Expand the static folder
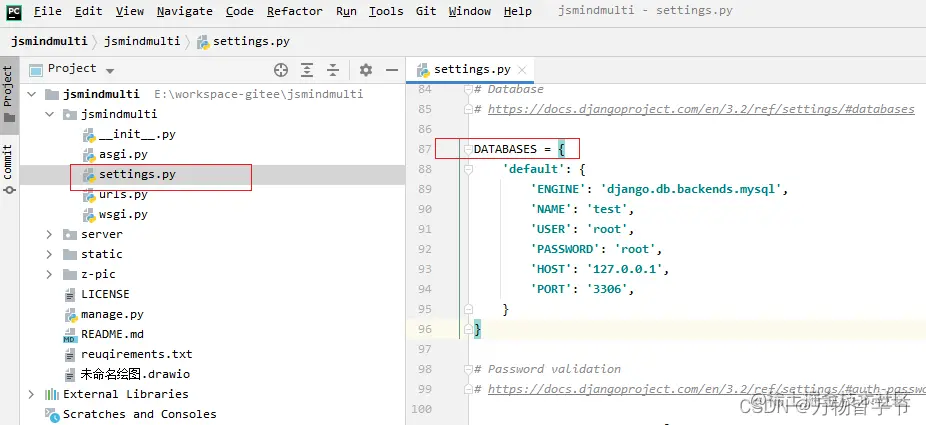Viewport: 926px width, 425px height. tap(50, 254)
